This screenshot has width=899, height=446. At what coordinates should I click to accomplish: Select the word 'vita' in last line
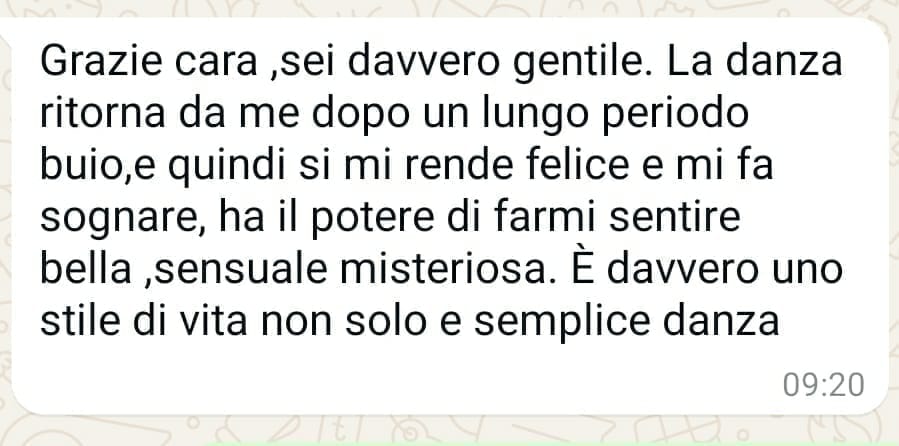tap(214, 320)
